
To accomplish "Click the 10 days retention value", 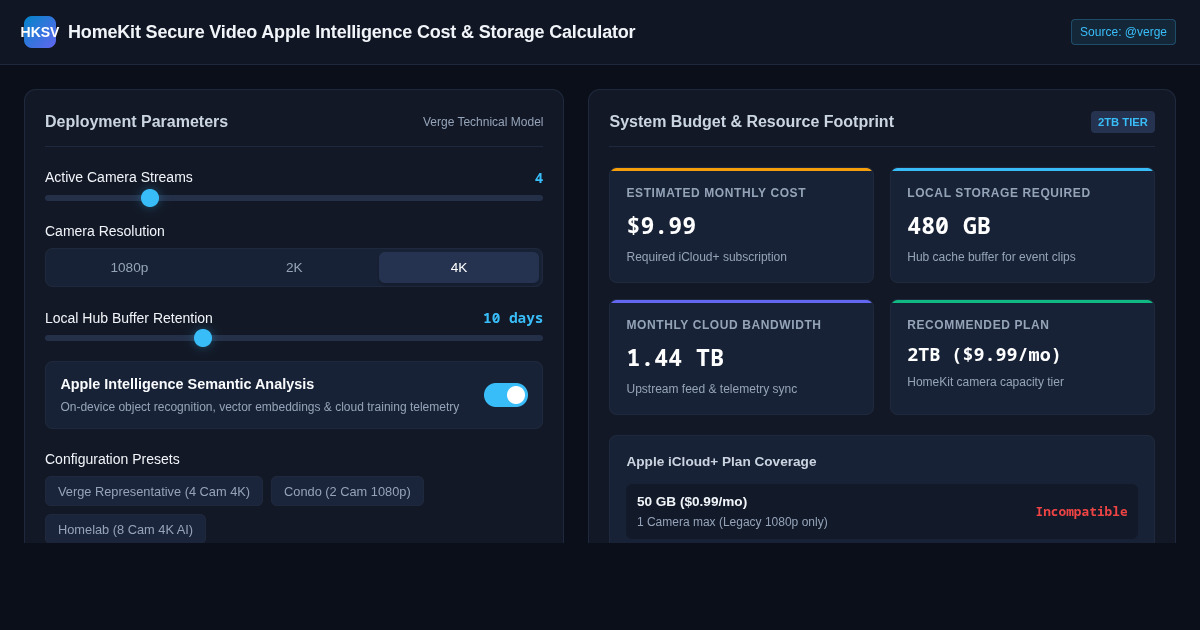I will point(513,318).
